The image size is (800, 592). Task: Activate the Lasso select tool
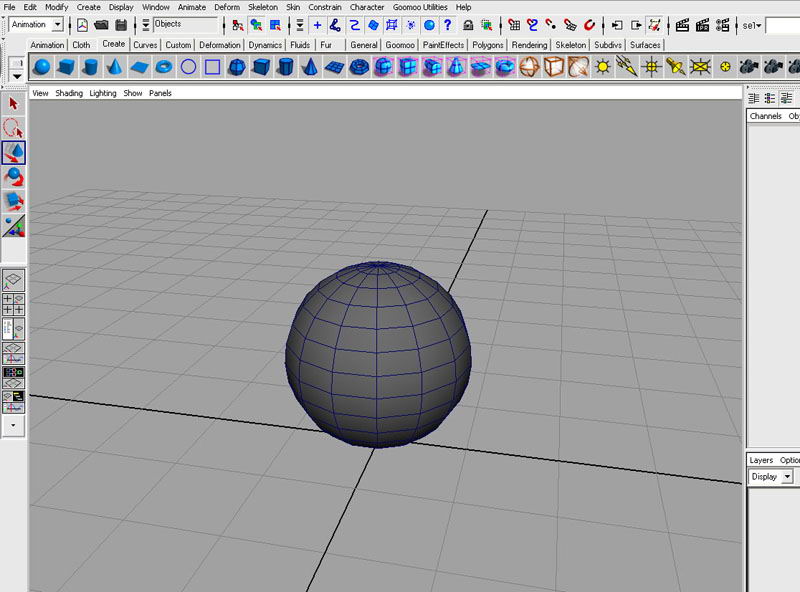13,128
